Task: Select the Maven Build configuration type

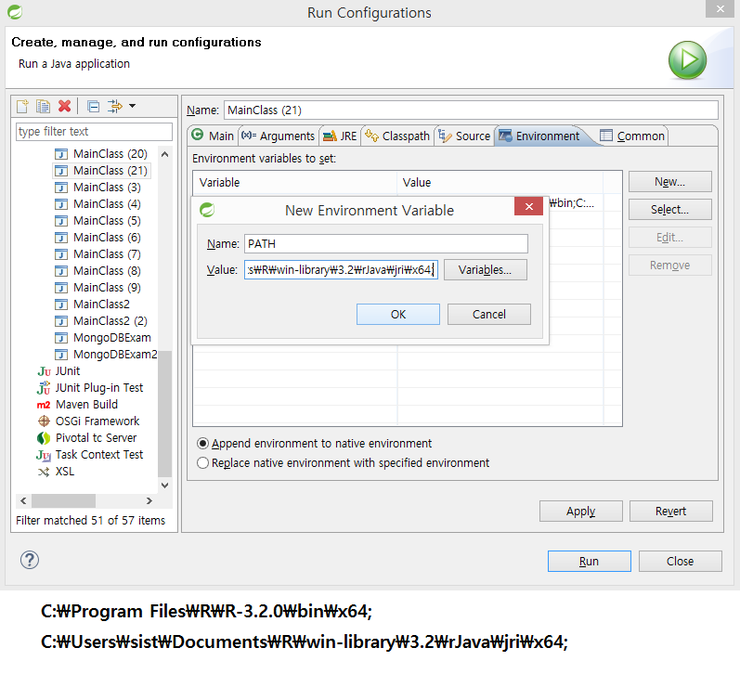Action: point(86,404)
